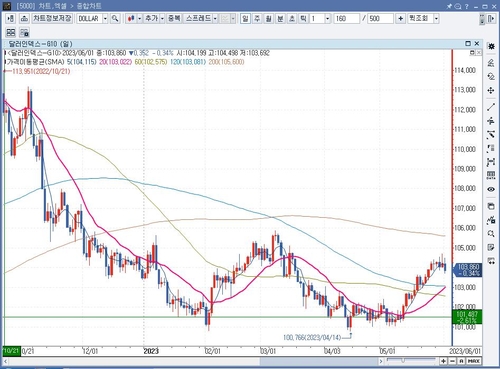Click the print icon on right sidebar
Viewport: 500px width, 369px height.
(x=491, y=206)
